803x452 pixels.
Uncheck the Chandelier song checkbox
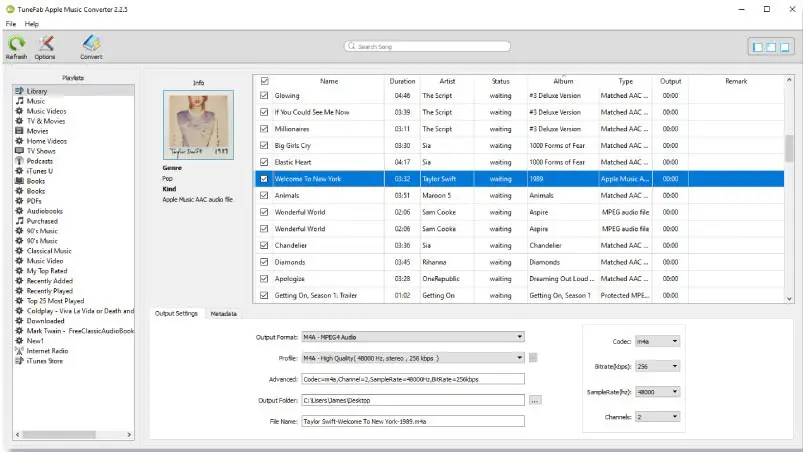pos(264,245)
